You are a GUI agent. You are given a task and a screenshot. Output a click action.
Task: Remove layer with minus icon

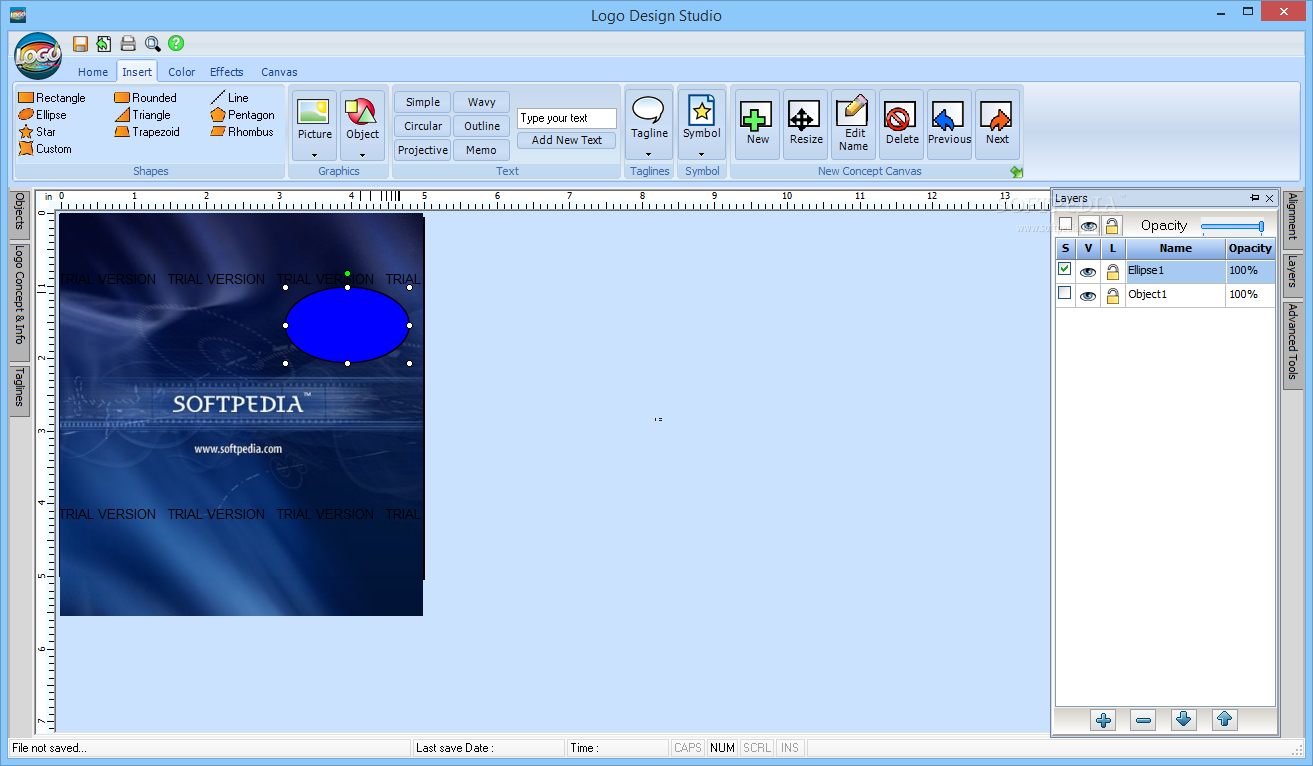[1144, 720]
